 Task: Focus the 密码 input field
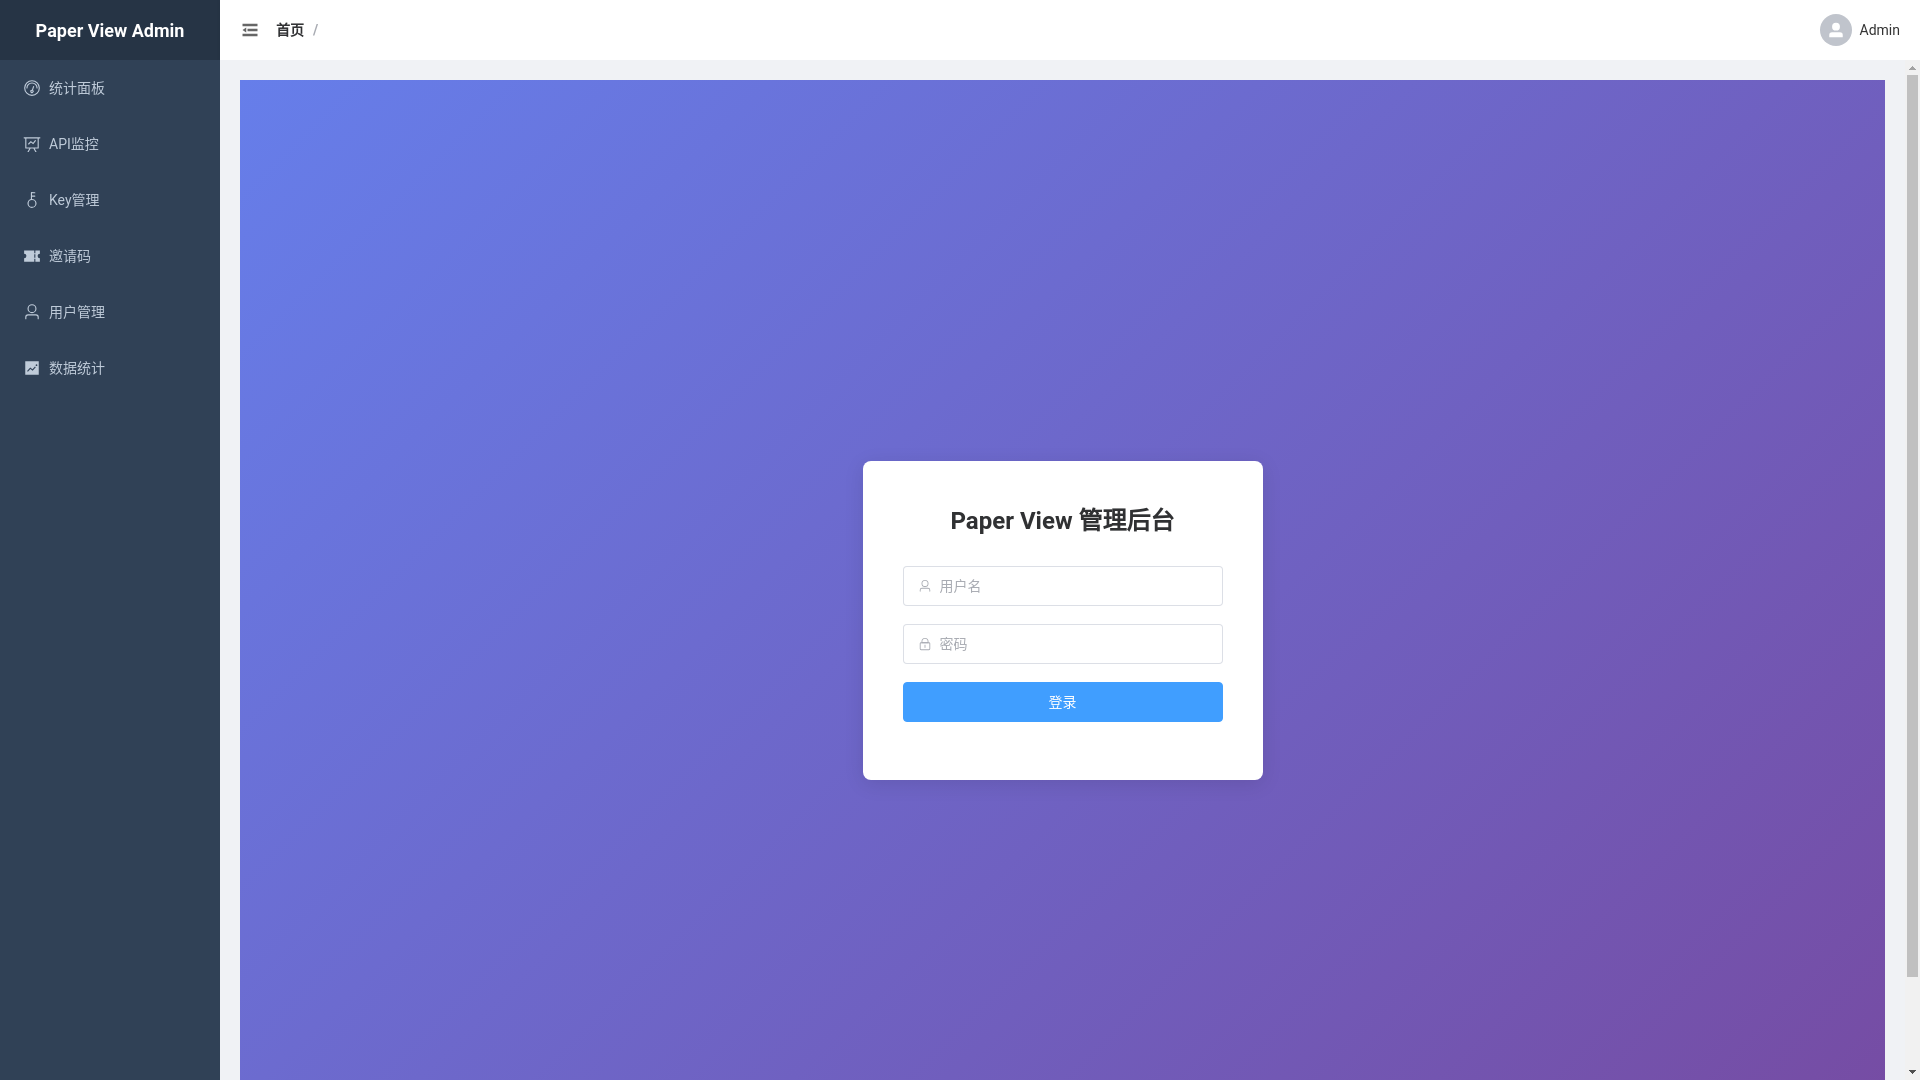(x=1062, y=644)
